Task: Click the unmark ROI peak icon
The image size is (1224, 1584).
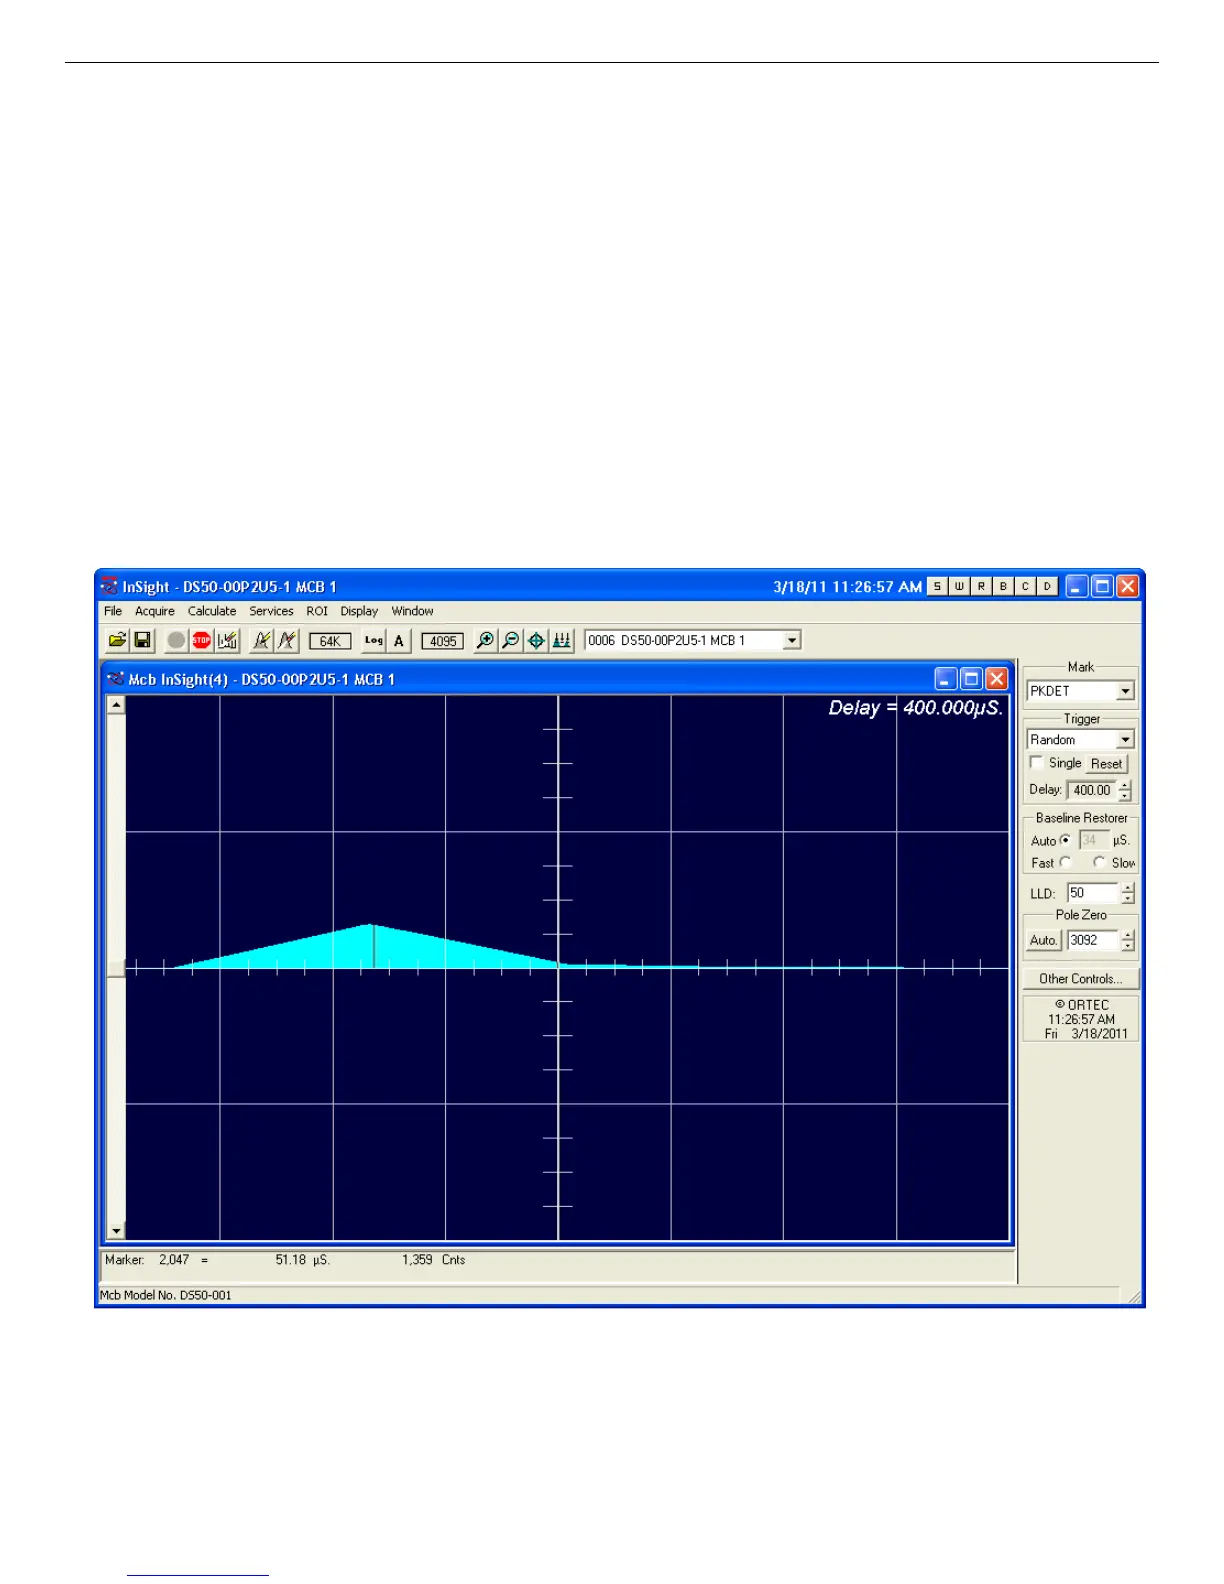Action: coord(286,640)
